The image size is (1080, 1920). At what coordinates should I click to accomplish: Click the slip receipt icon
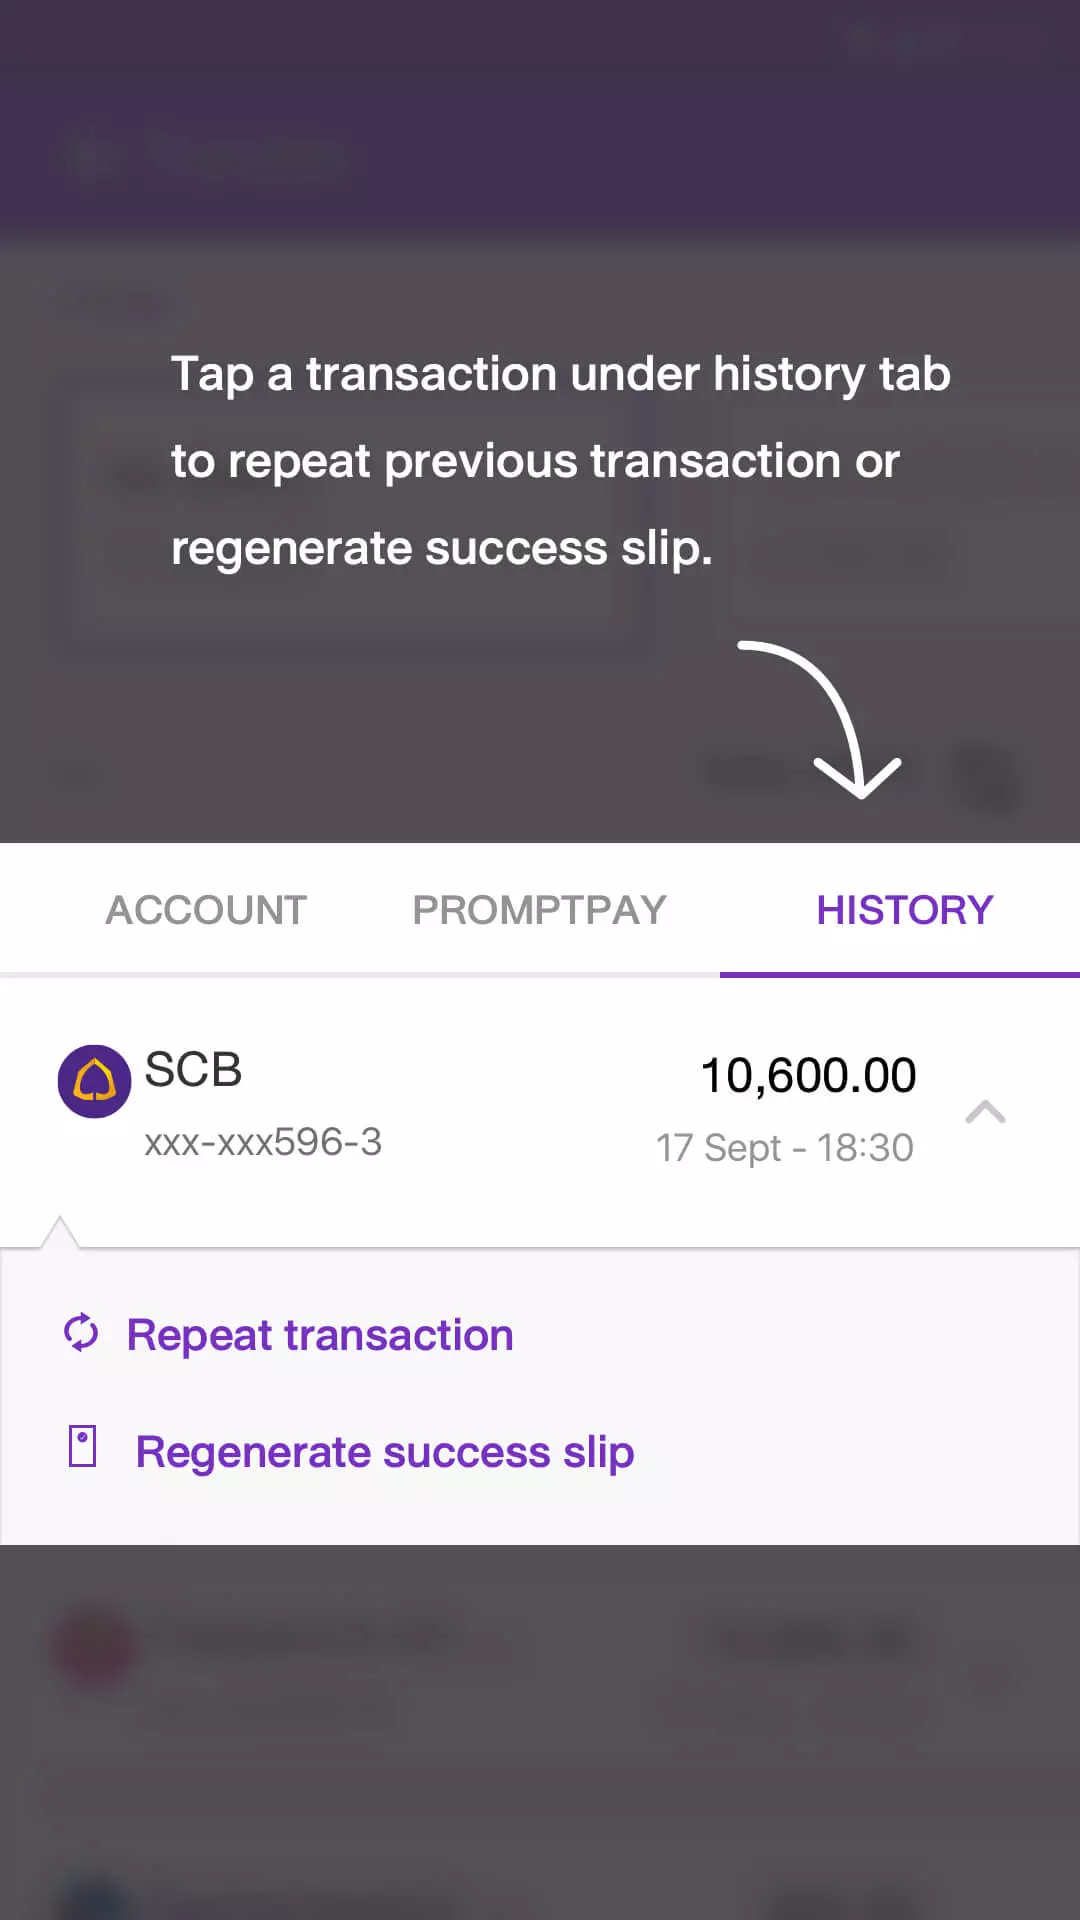point(82,1447)
